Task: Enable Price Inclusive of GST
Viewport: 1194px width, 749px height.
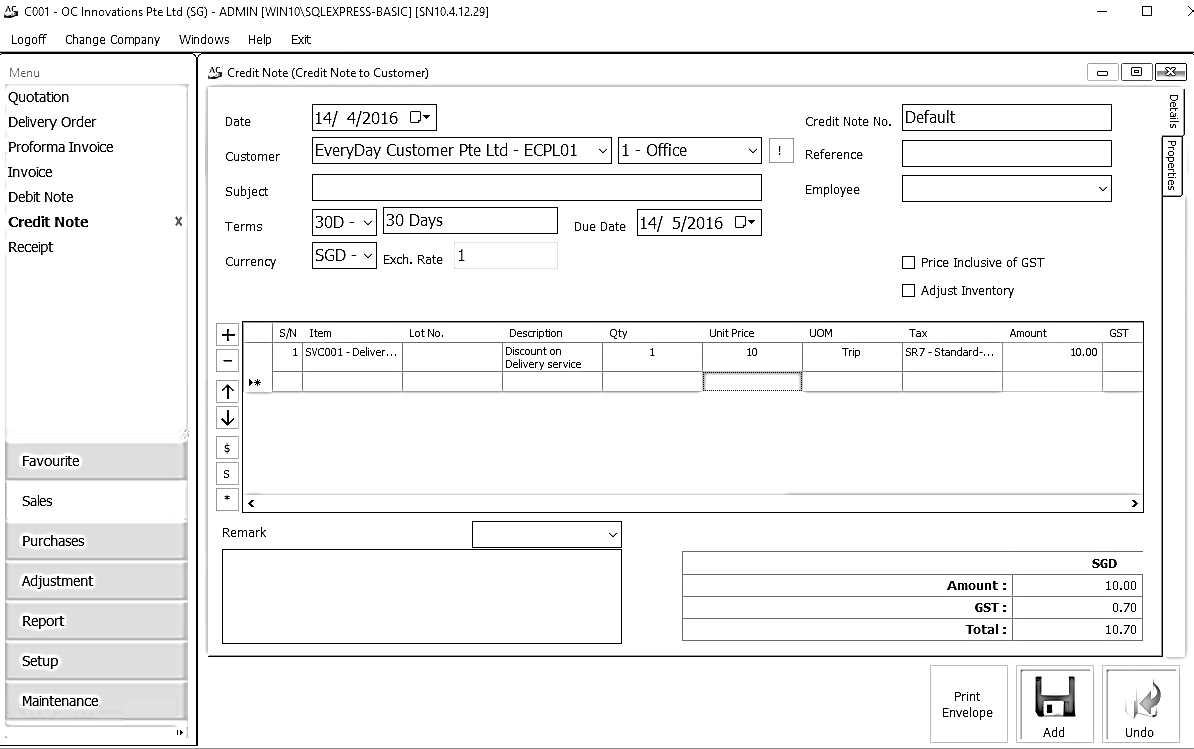Action: tap(908, 263)
